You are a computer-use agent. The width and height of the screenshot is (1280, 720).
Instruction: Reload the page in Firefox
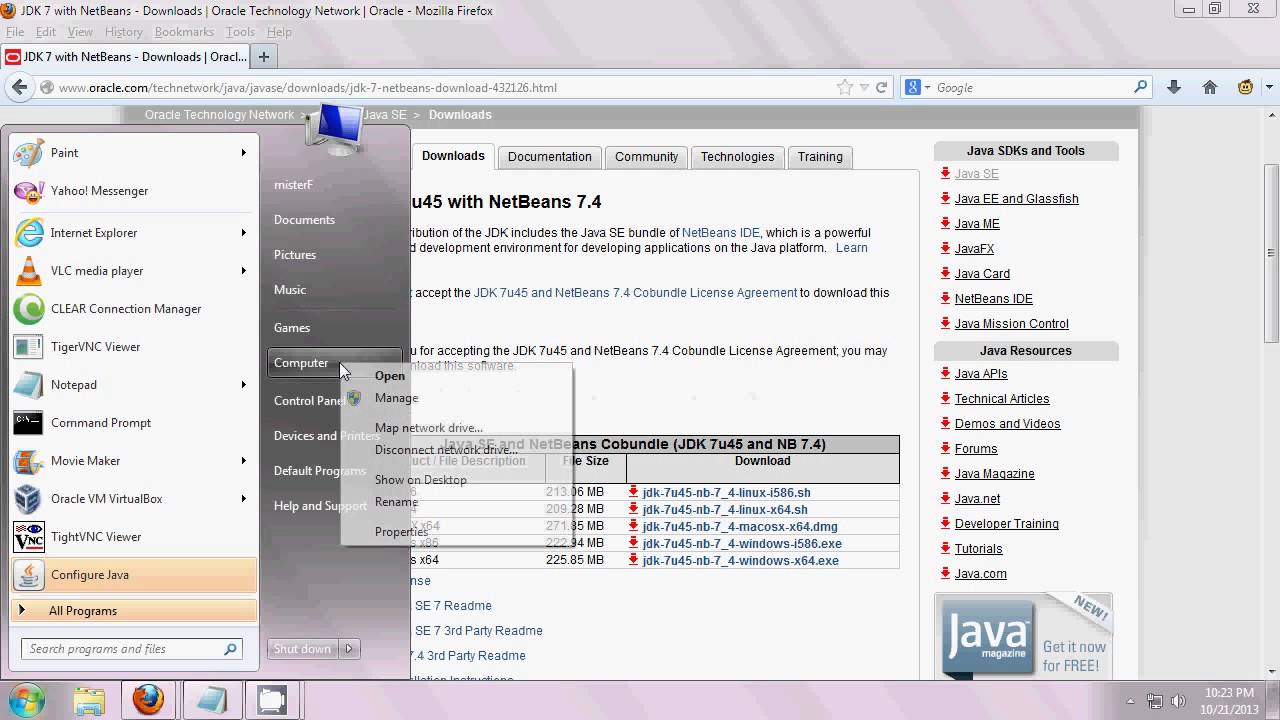(882, 88)
